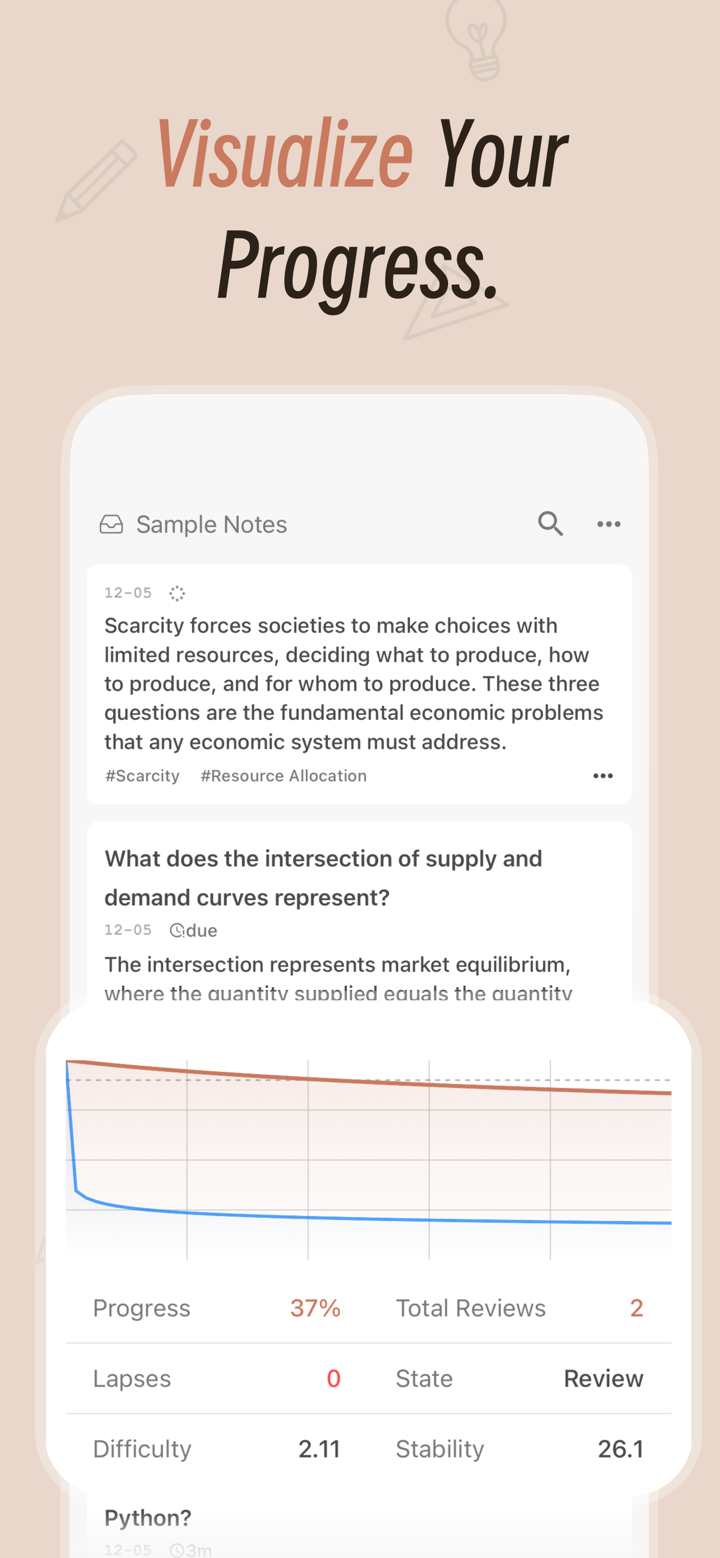The width and height of the screenshot is (720, 1558).
Task: Click the 37% progress value
Action: tap(315, 1307)
